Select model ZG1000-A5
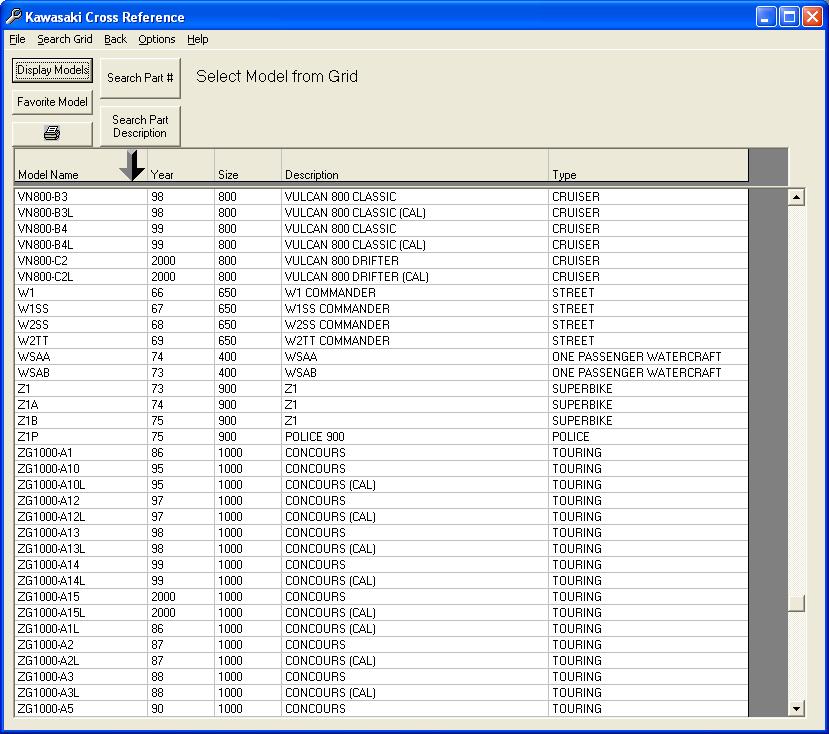The width and height of the screenshot is (829, 734). point(381,709)
